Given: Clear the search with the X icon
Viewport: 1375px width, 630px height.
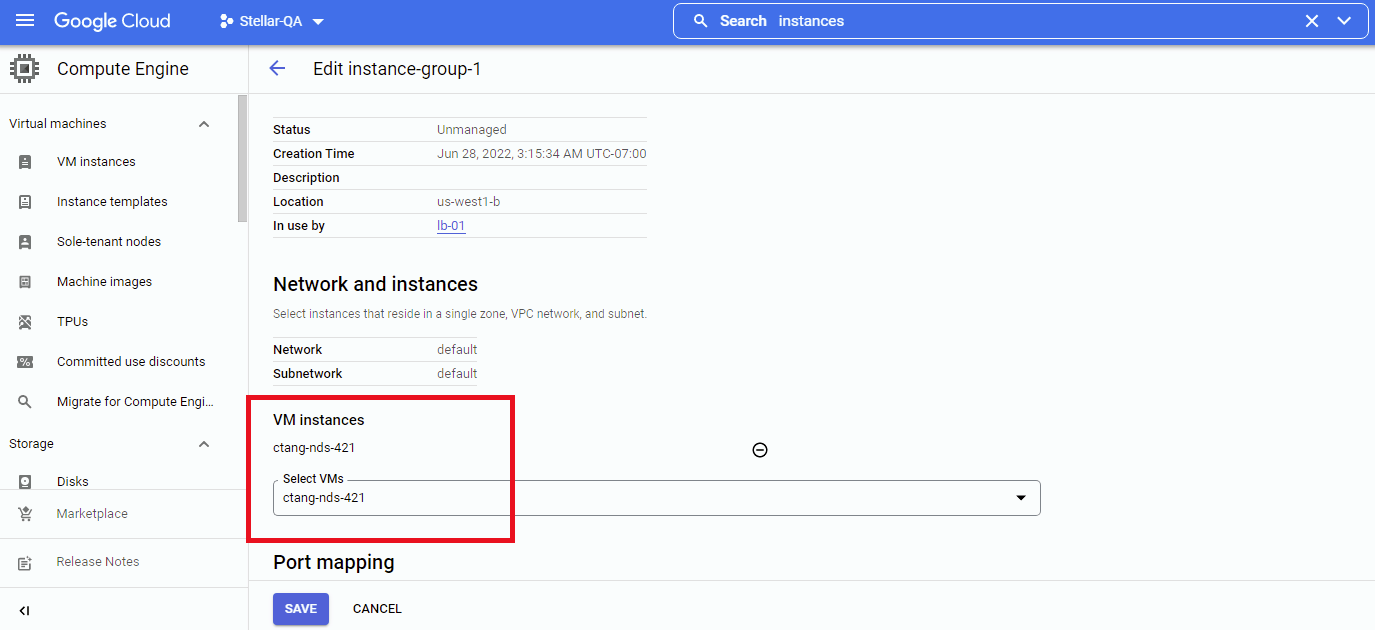Looking at the screenshot, I should (x=1312, y=21).
